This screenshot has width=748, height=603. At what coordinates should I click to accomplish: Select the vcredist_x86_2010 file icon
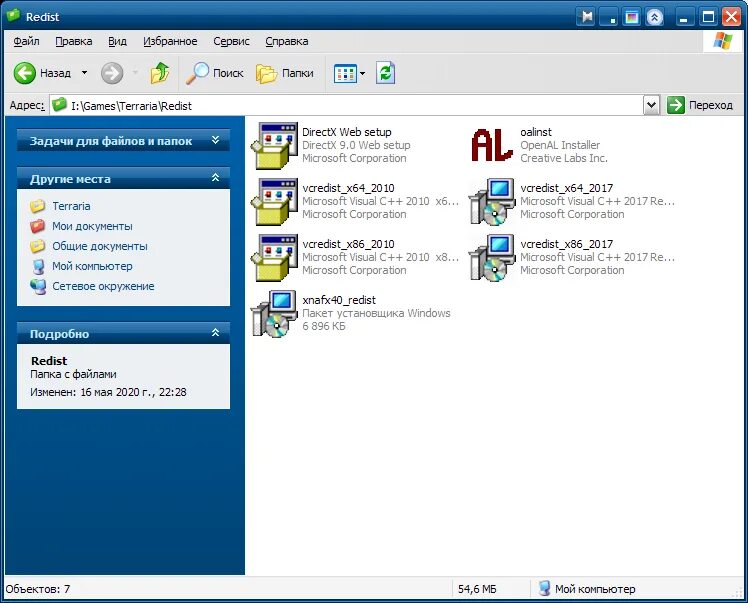(274, 258)
